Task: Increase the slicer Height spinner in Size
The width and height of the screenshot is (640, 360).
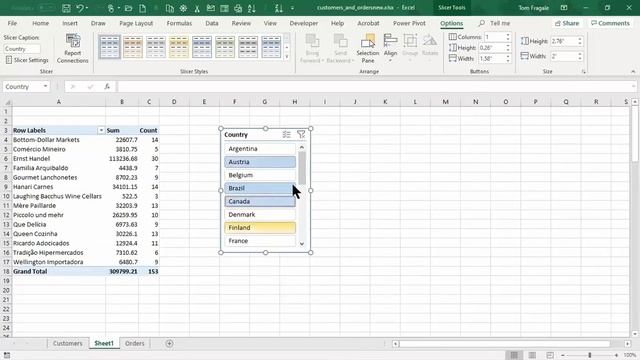Action: 580,39
